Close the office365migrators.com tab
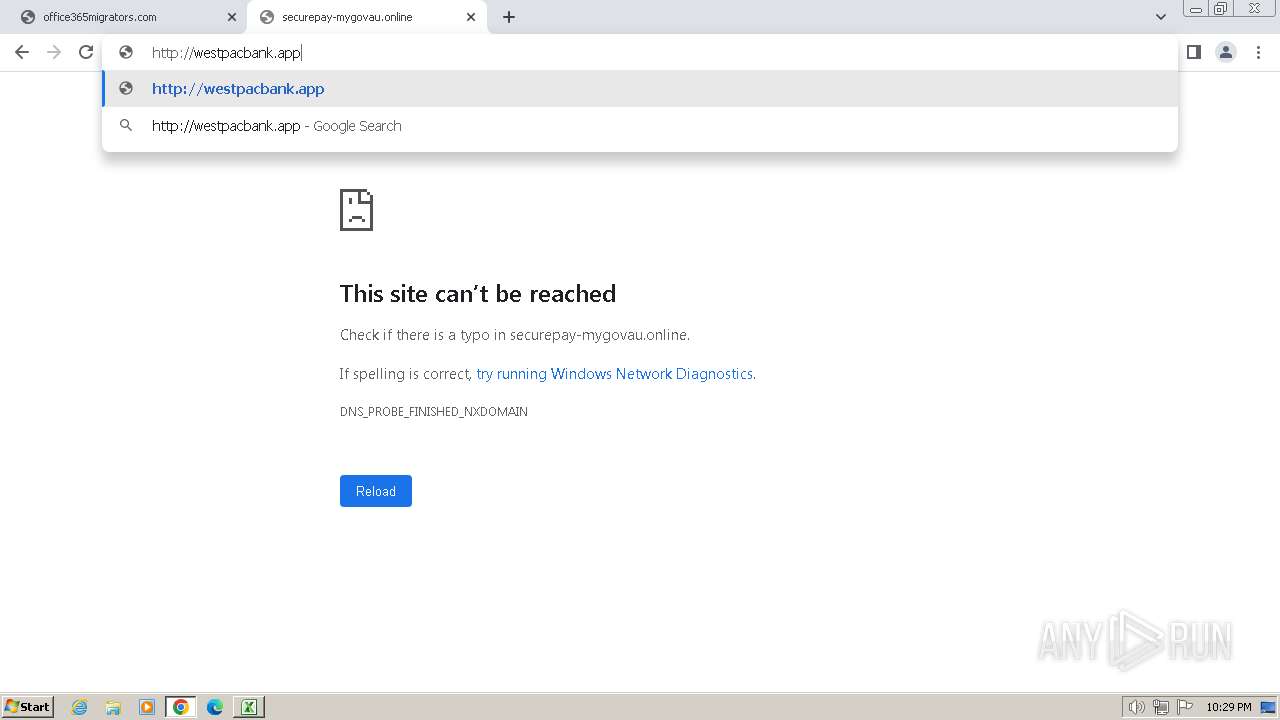1280x720 pixels. pyautogui.click(x=232, y=17)
